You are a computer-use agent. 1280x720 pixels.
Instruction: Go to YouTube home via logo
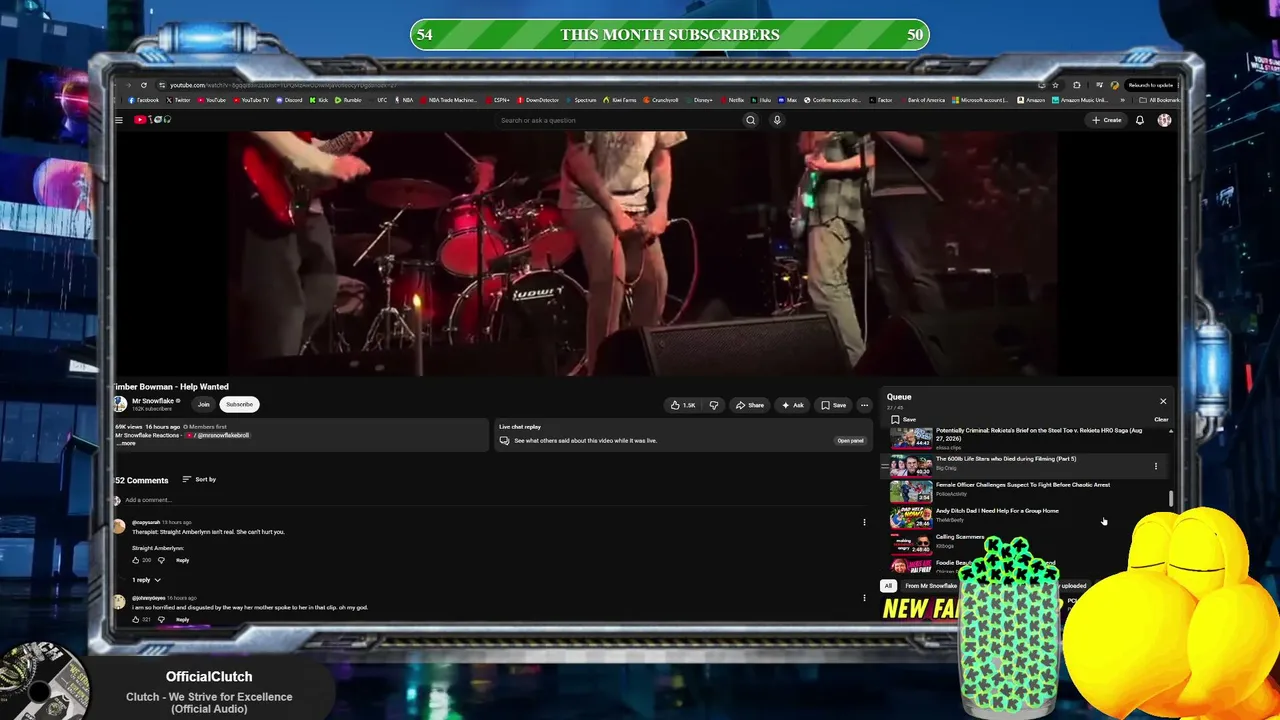(152, 120)
